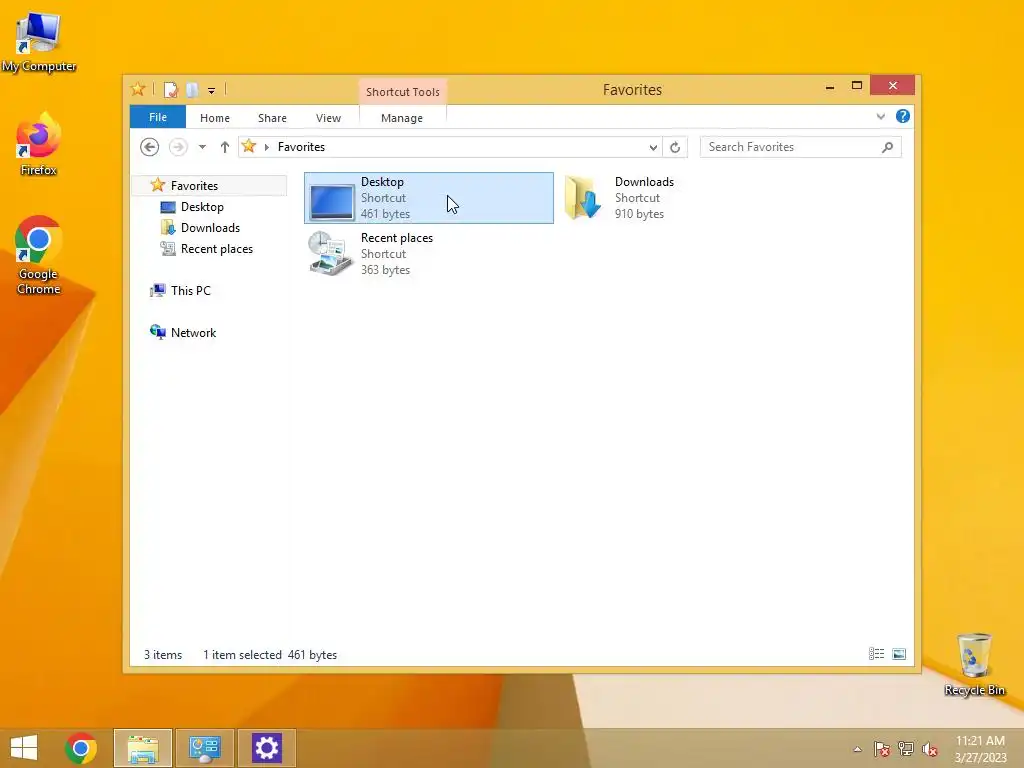Click '1 item selected 461 bytes' status text
Viewport: 1024px width, 768px height.
pos(270,654)
